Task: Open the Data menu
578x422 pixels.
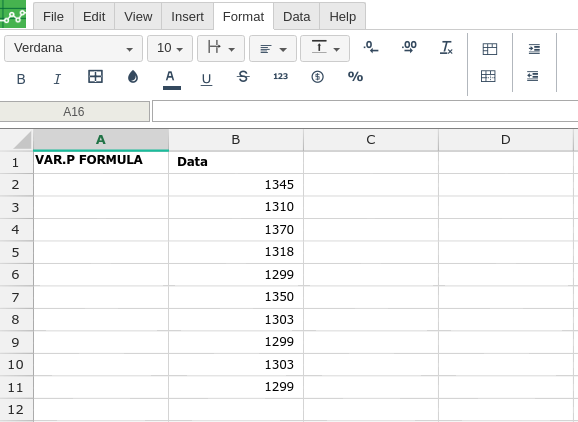Action: [x=296, y=17]
